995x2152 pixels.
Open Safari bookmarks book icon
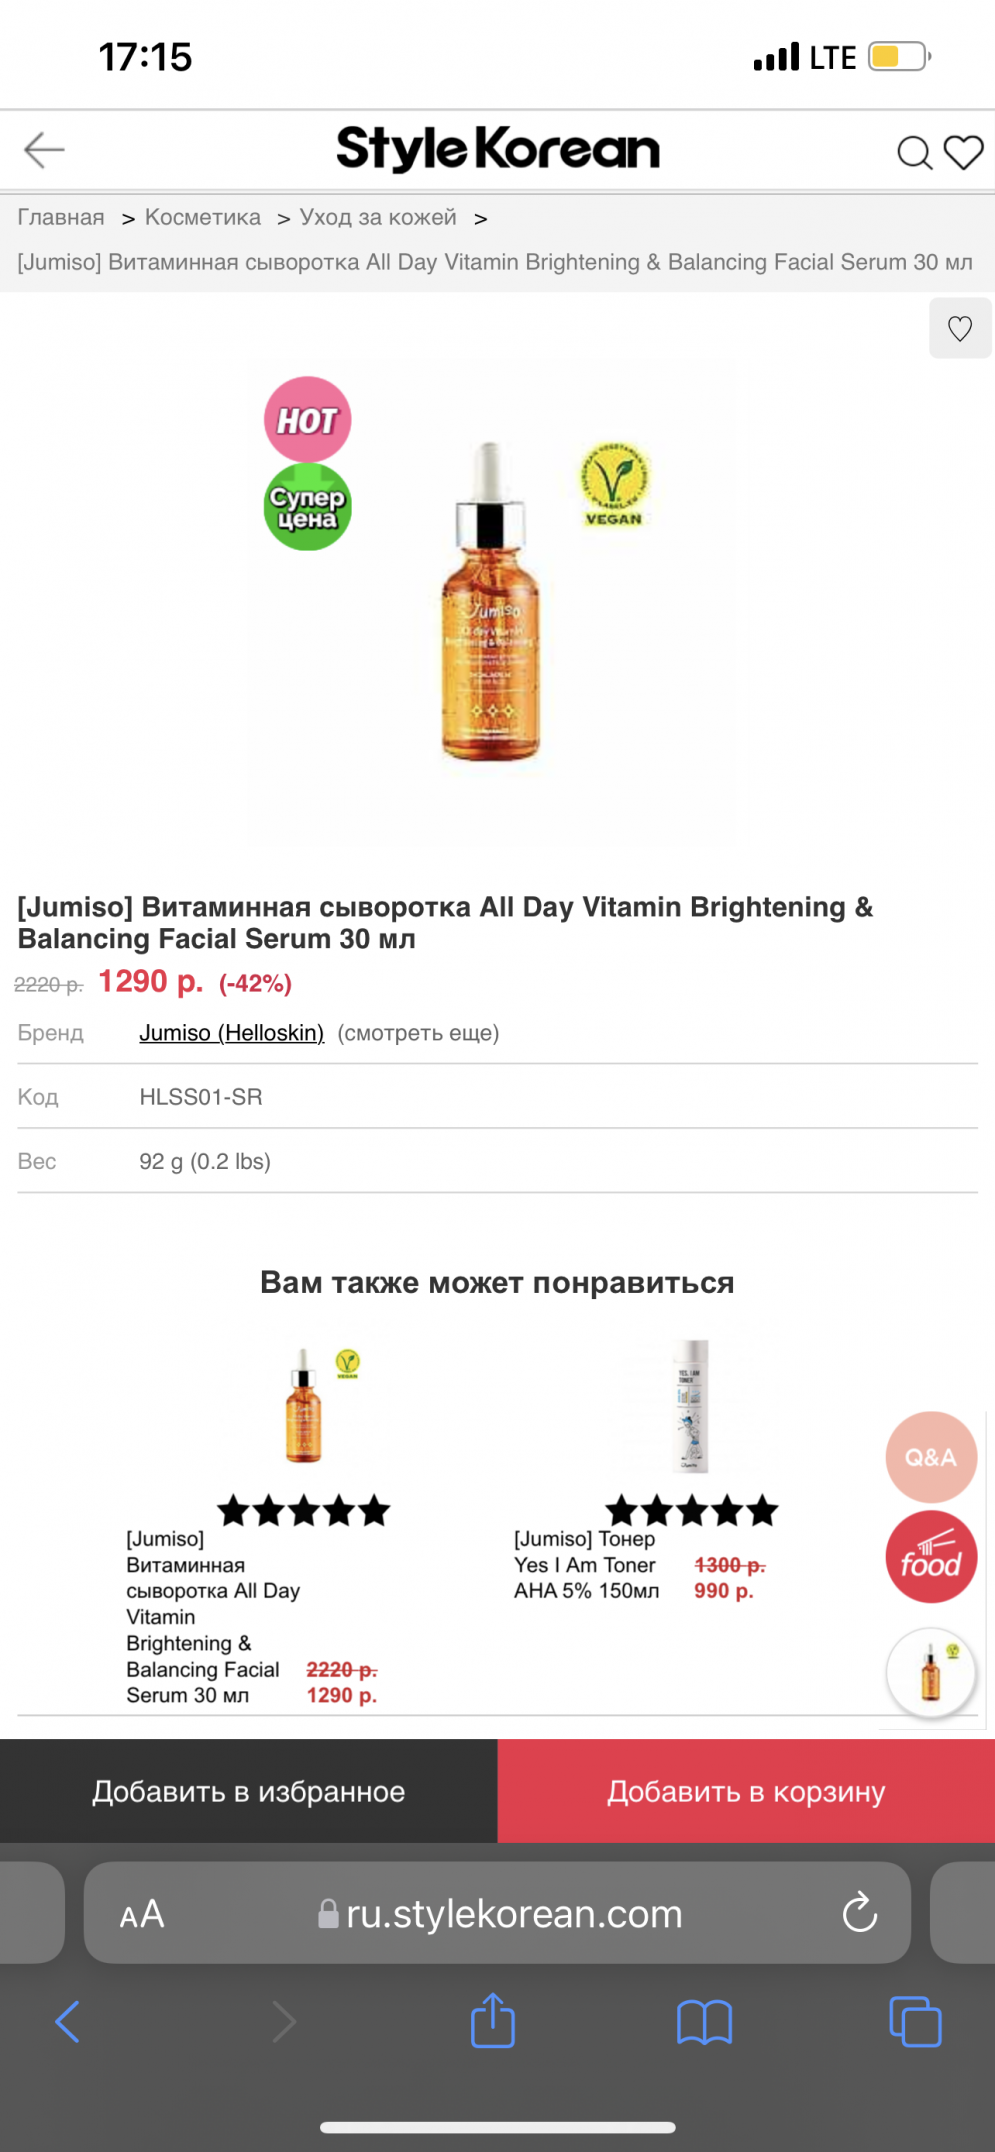(704, 2022)
